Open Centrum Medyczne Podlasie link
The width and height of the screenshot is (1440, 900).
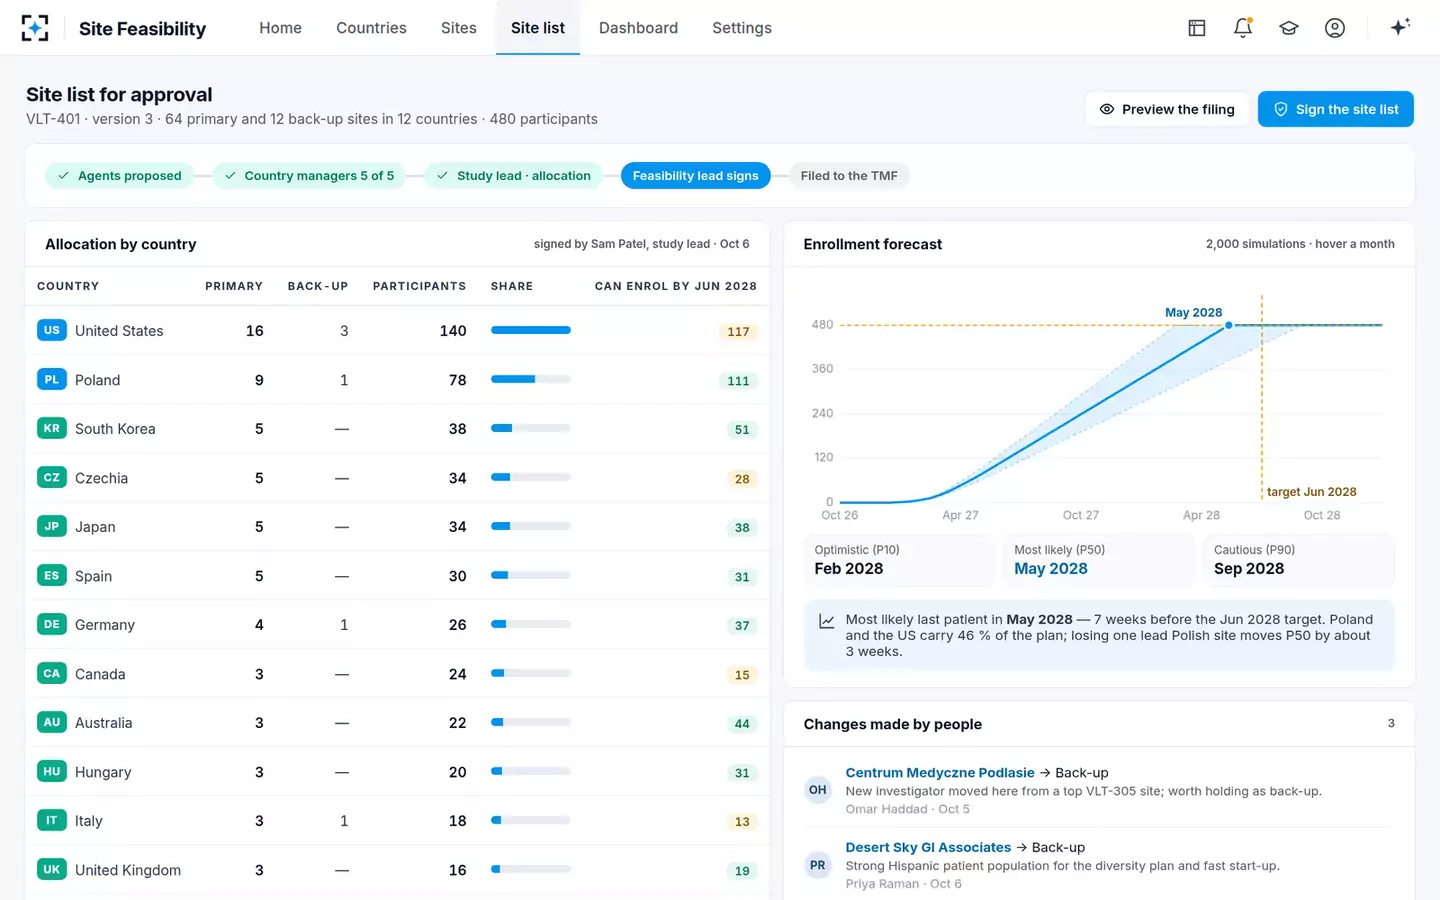click(940, 773)
